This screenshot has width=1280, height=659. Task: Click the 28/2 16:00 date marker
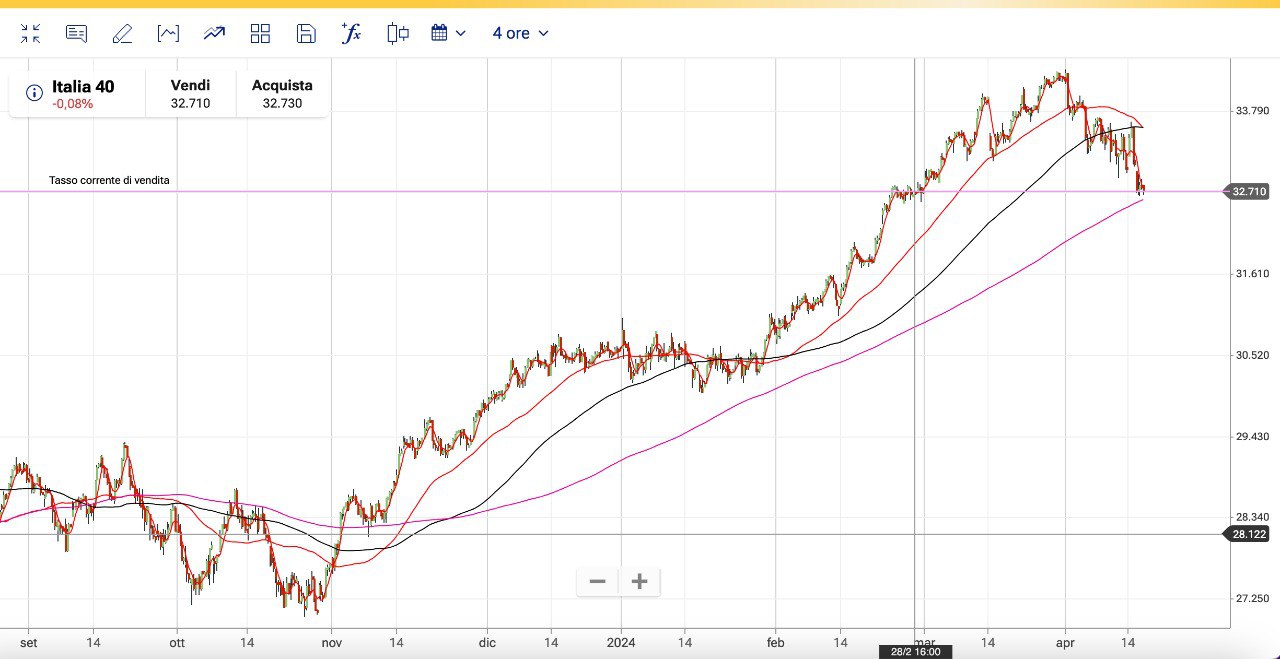tap(915, 652)
